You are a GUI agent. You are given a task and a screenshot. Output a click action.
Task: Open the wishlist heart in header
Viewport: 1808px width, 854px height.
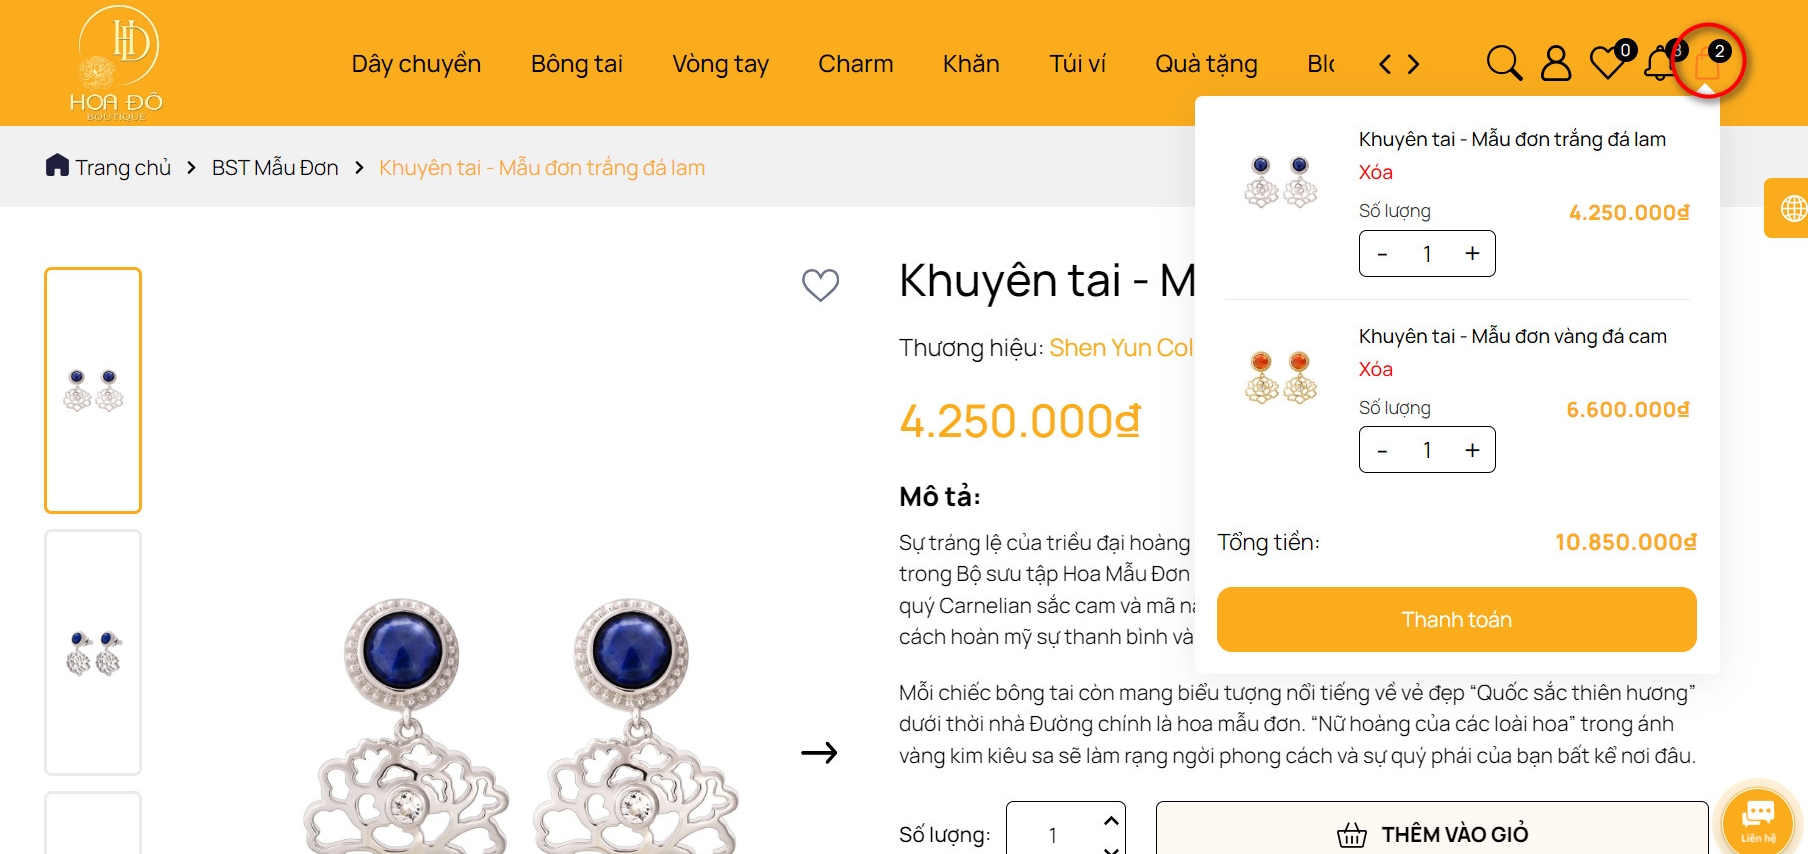click(x=1607, y=63)
